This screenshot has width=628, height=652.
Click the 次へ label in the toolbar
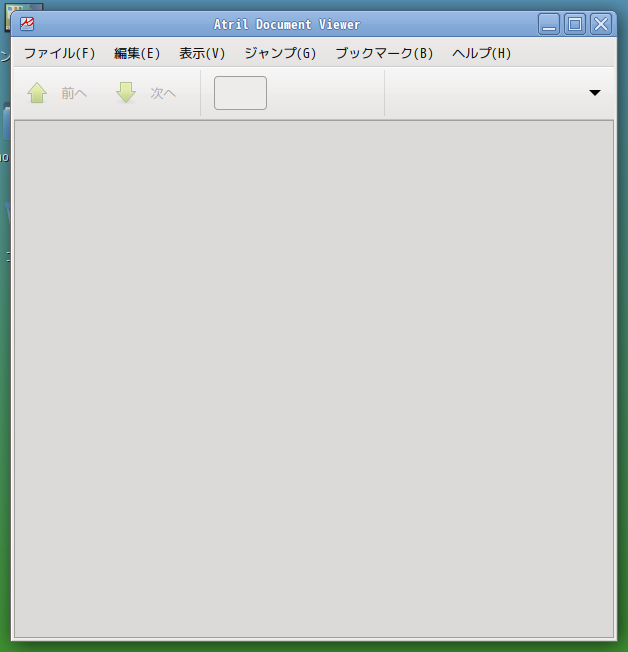point(163,93)
